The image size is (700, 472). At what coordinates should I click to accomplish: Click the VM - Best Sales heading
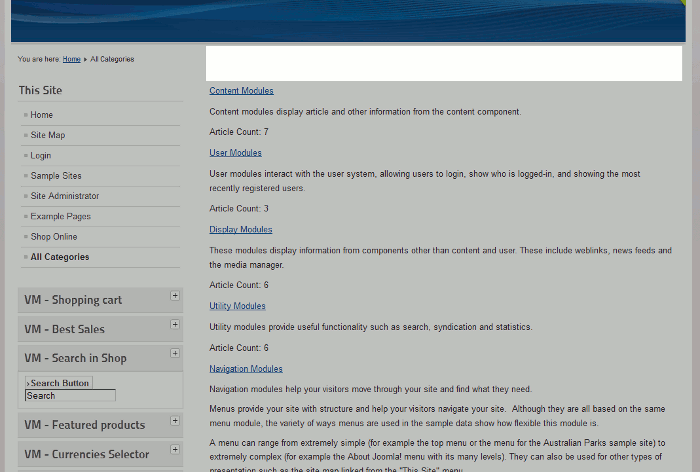64,329
